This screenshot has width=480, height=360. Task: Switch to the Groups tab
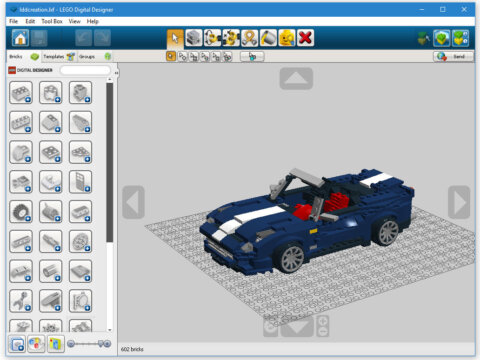coord(95,57)
